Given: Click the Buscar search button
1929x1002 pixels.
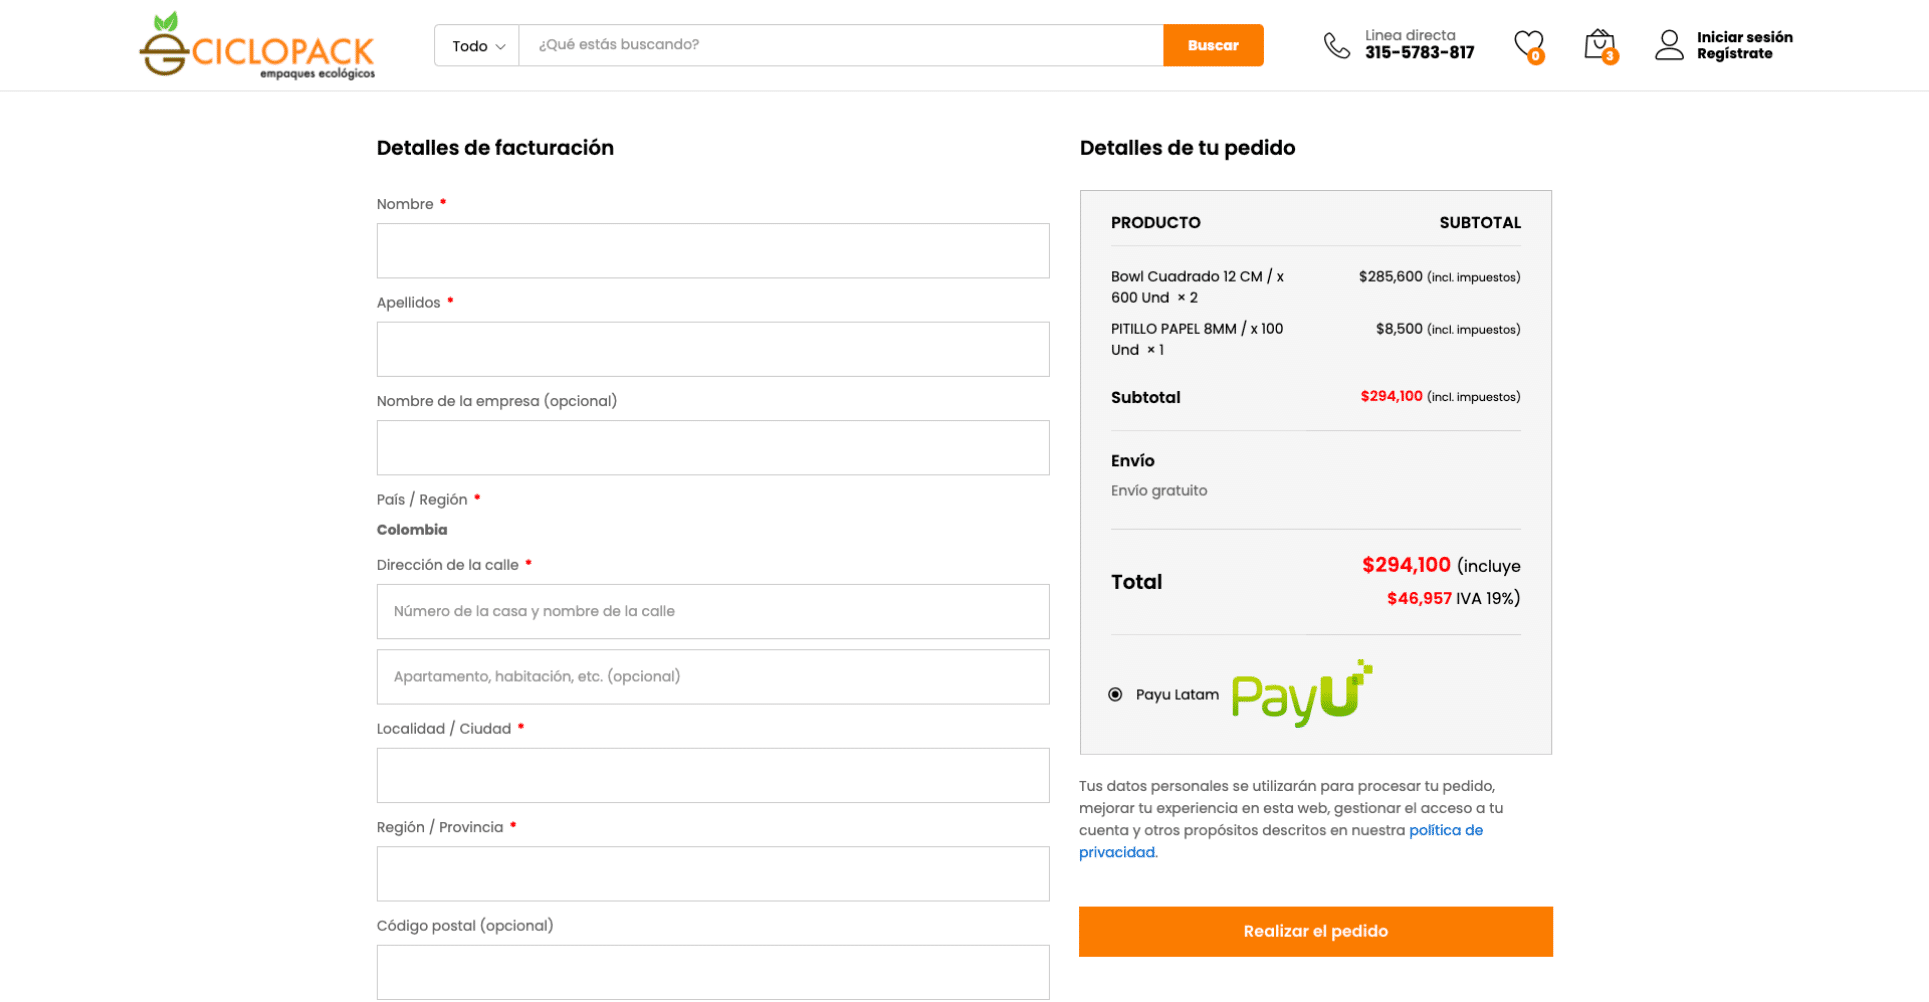Looking at the screenshot, I should click(1213, 45).
